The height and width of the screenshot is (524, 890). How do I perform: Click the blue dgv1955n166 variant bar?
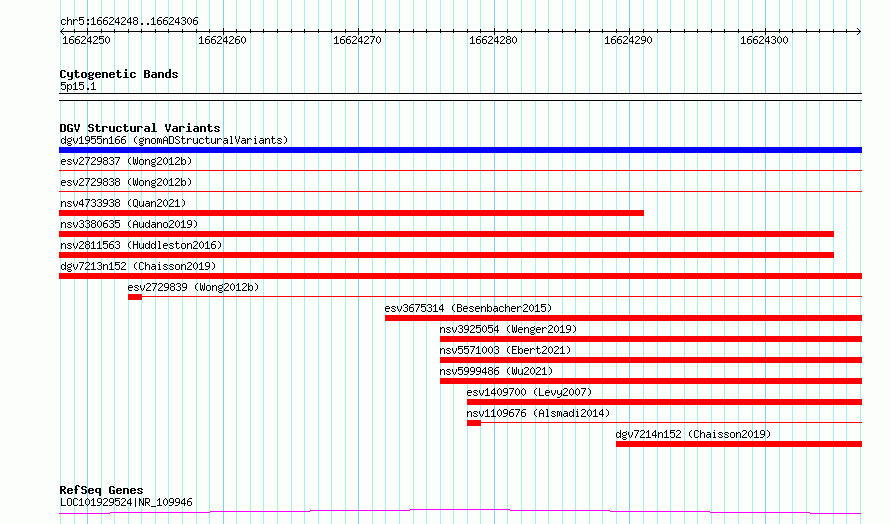pos(460,150)
